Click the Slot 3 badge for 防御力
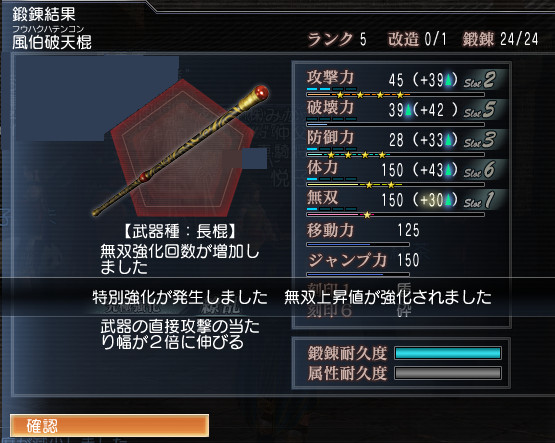 [480, 140]
